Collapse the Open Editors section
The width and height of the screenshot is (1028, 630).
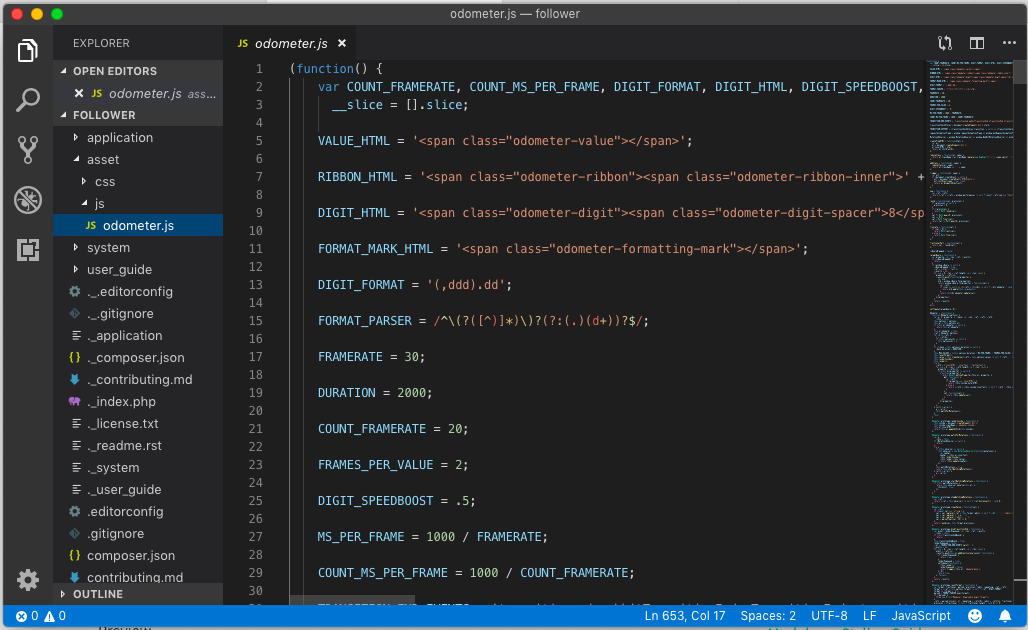(138, 71)
